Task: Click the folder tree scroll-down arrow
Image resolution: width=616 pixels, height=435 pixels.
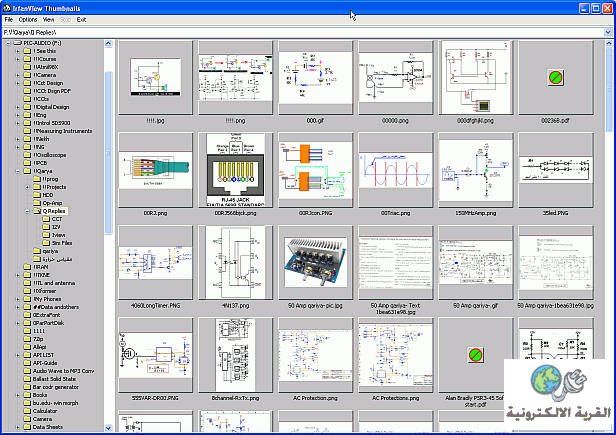Action: click(109, 428)
